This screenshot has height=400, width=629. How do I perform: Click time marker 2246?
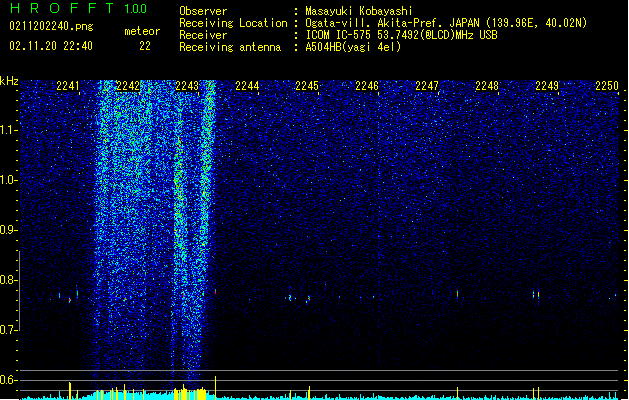pyautogui.click(x=367, y=86)
